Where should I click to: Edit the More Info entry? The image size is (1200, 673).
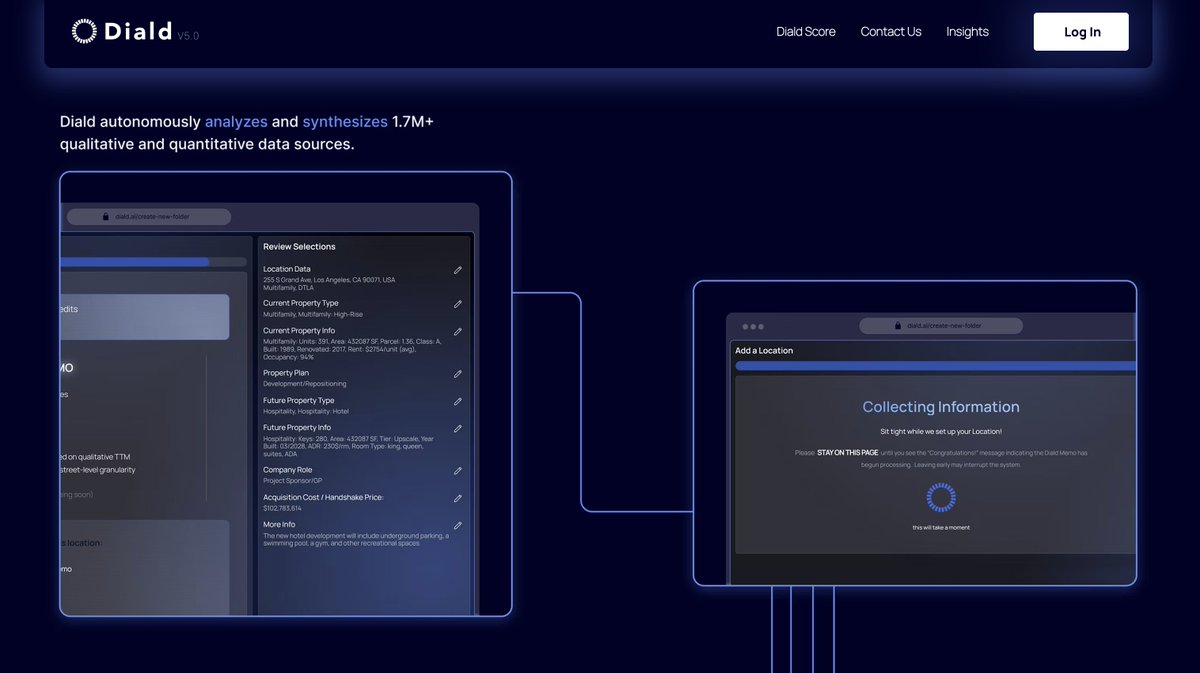pos(458,525)
